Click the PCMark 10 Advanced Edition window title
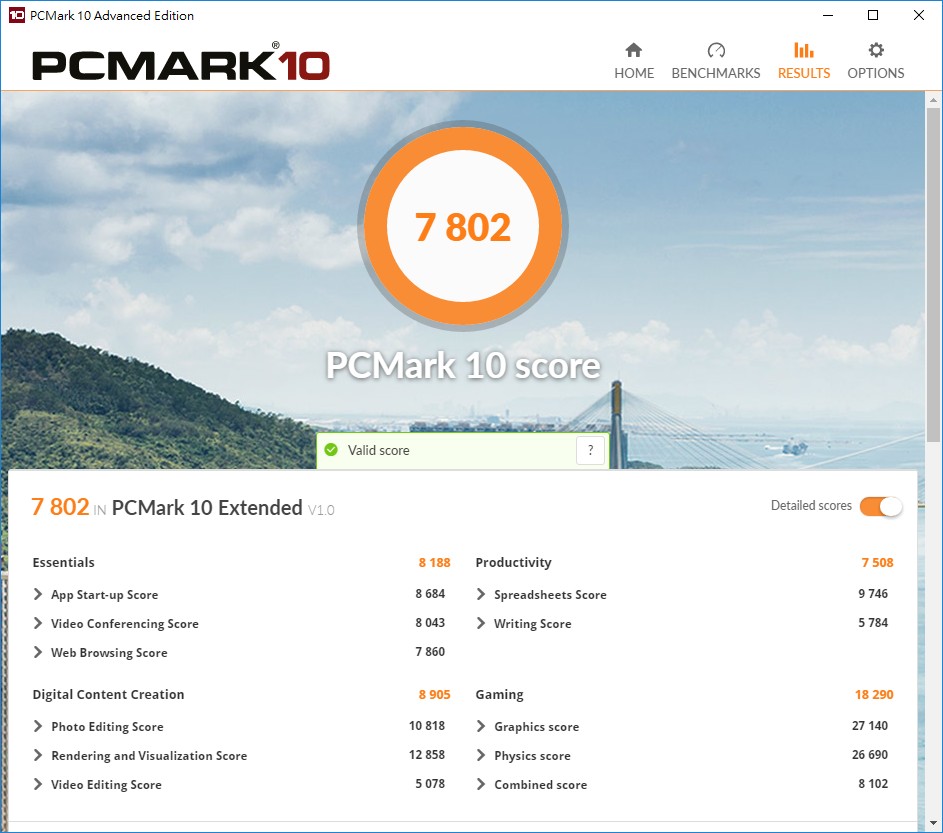943x833 pixels. tap(112, 16)
